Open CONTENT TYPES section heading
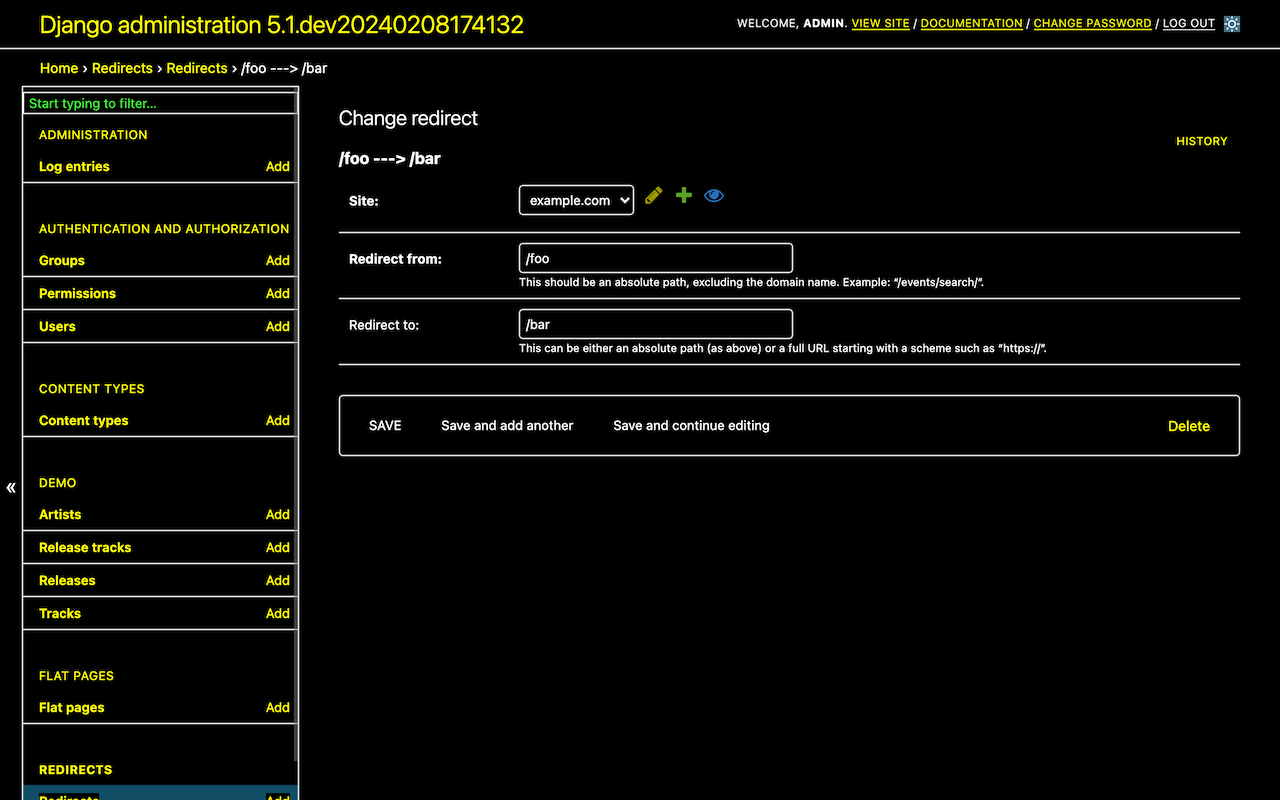Image resolution: width=1280 pixels, height=800 pixels. (92, 388)
